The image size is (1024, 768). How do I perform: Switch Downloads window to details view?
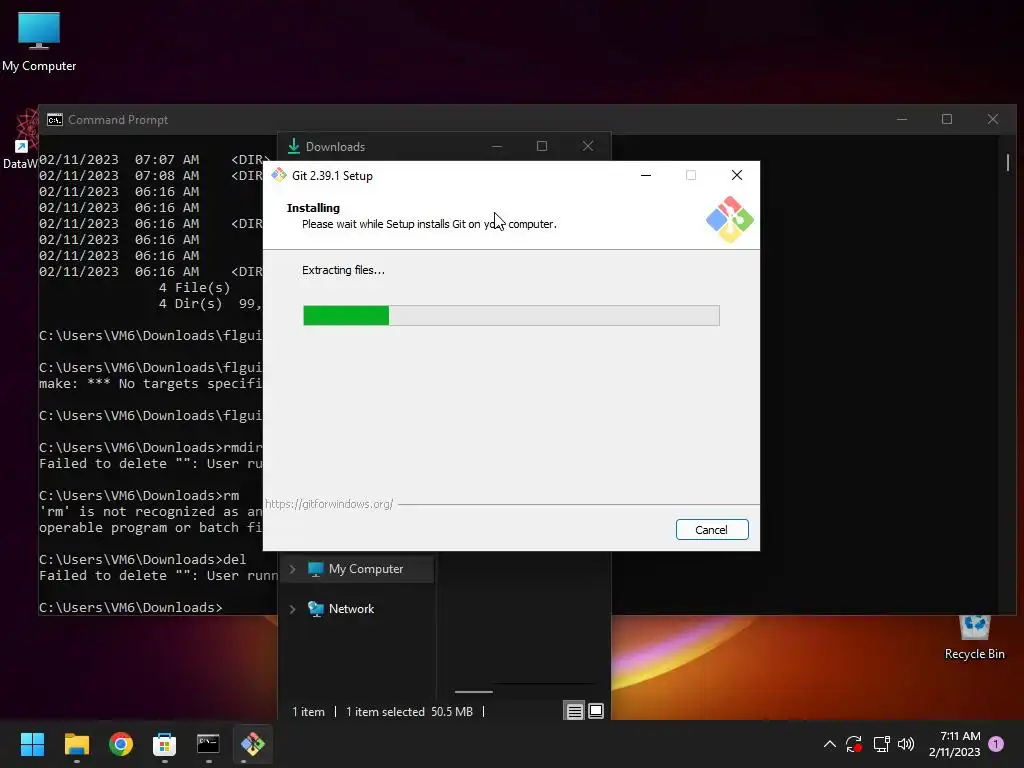click(575, 711)
